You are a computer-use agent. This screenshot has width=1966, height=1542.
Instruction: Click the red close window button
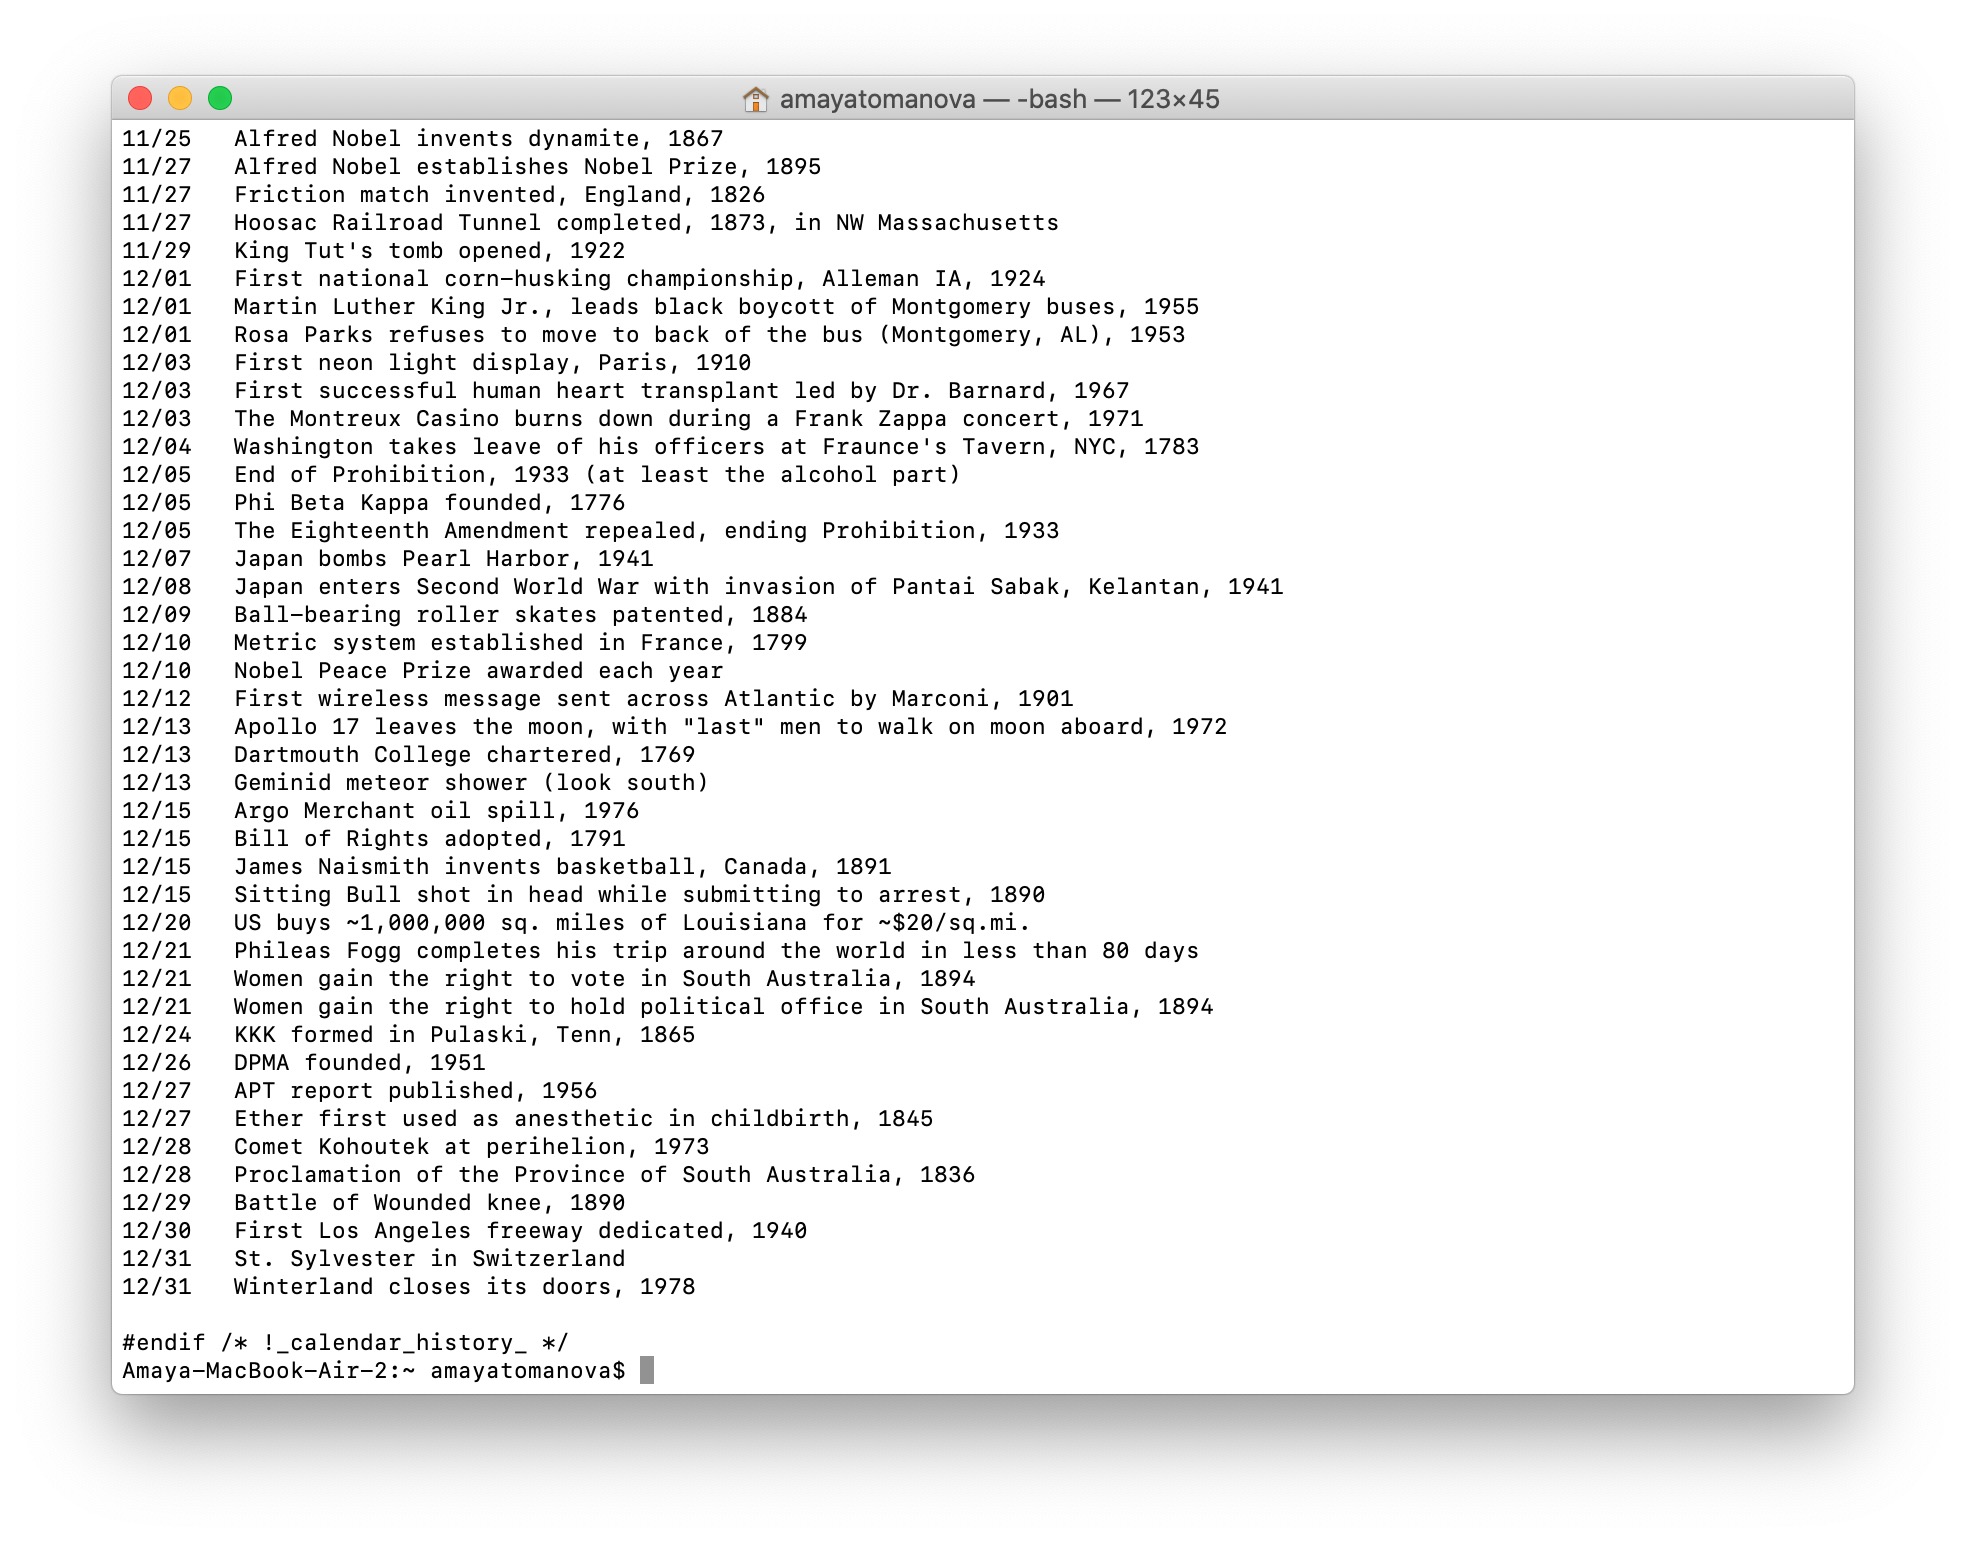click(140, 98)
